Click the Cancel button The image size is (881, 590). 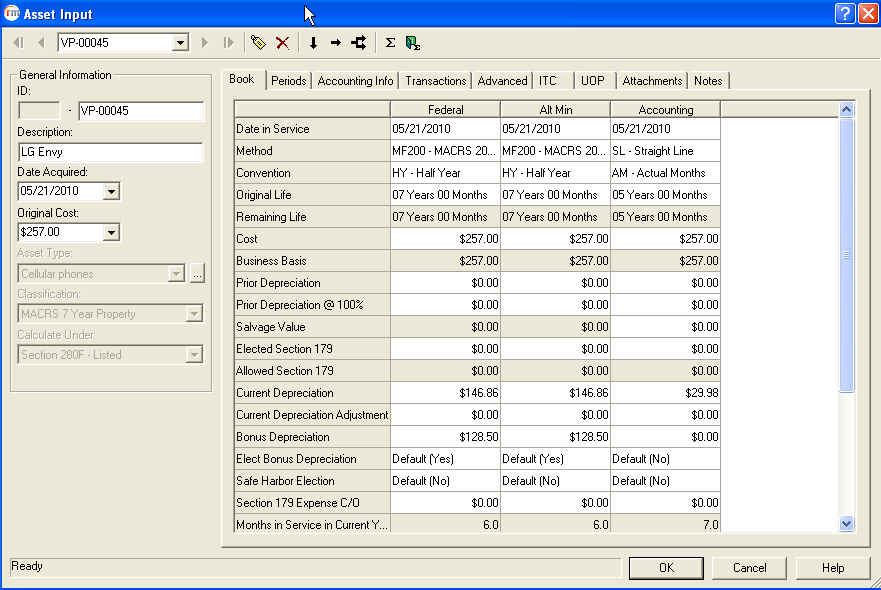(748, 567)
